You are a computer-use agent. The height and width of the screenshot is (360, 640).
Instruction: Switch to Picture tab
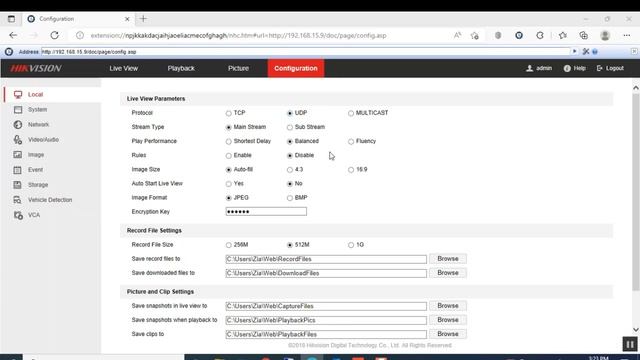pos(238,68)
